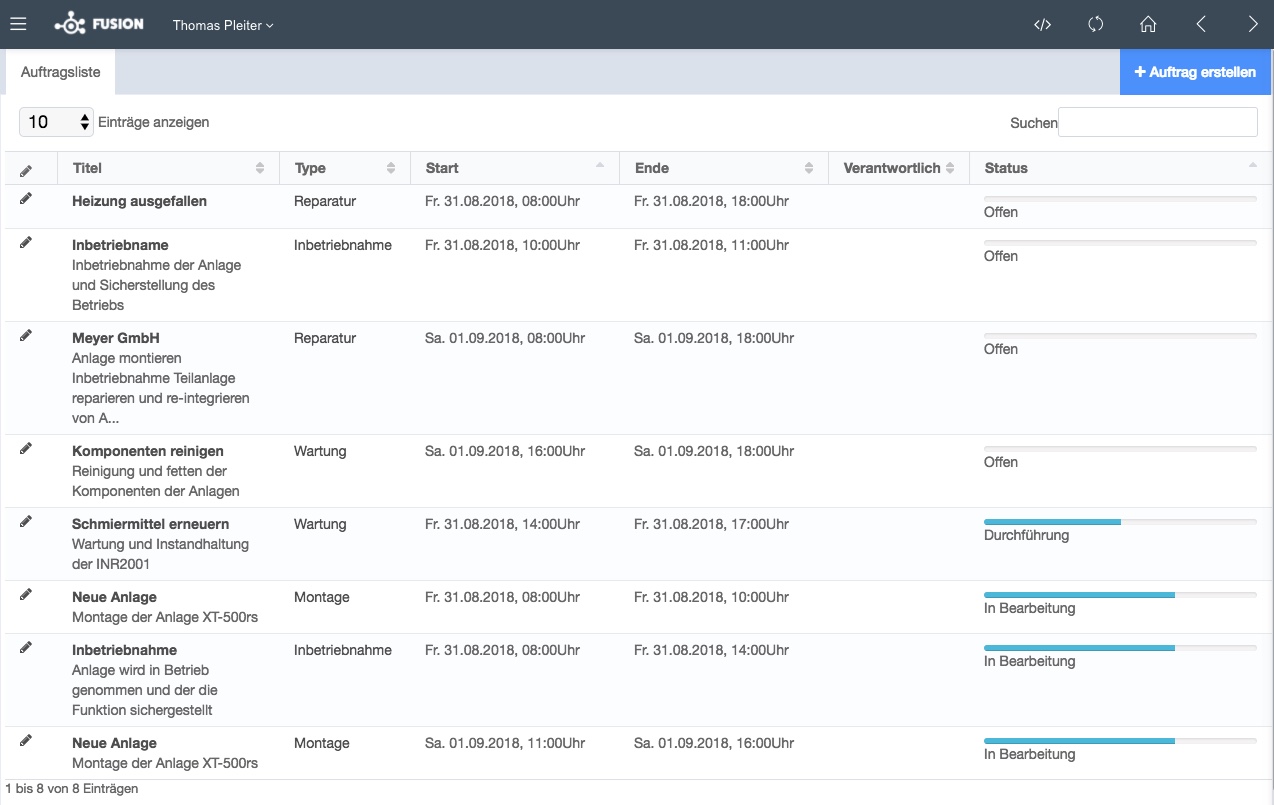Click '1 bis 8 von 8 Einträgen' info
The width and height of the screenshot is (1274, 805).
pyautogui.click(x=72, y=789)
